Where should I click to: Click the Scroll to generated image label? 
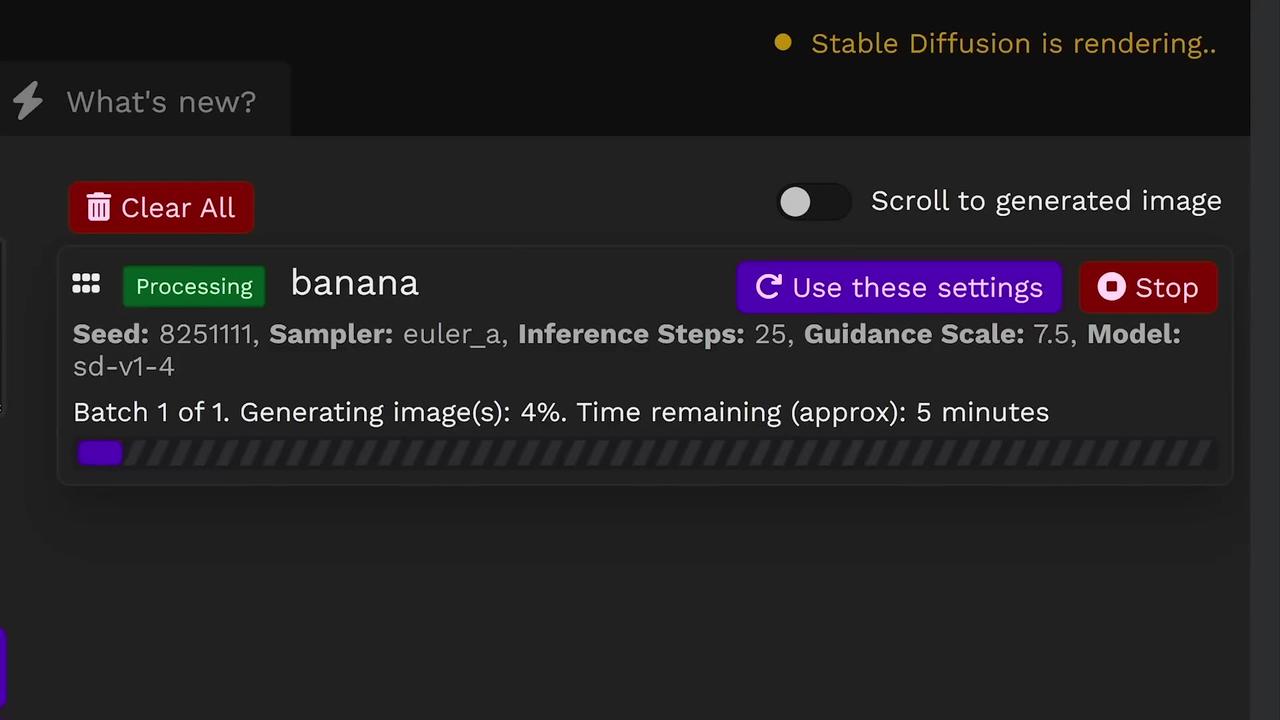tap(1046, 201)
